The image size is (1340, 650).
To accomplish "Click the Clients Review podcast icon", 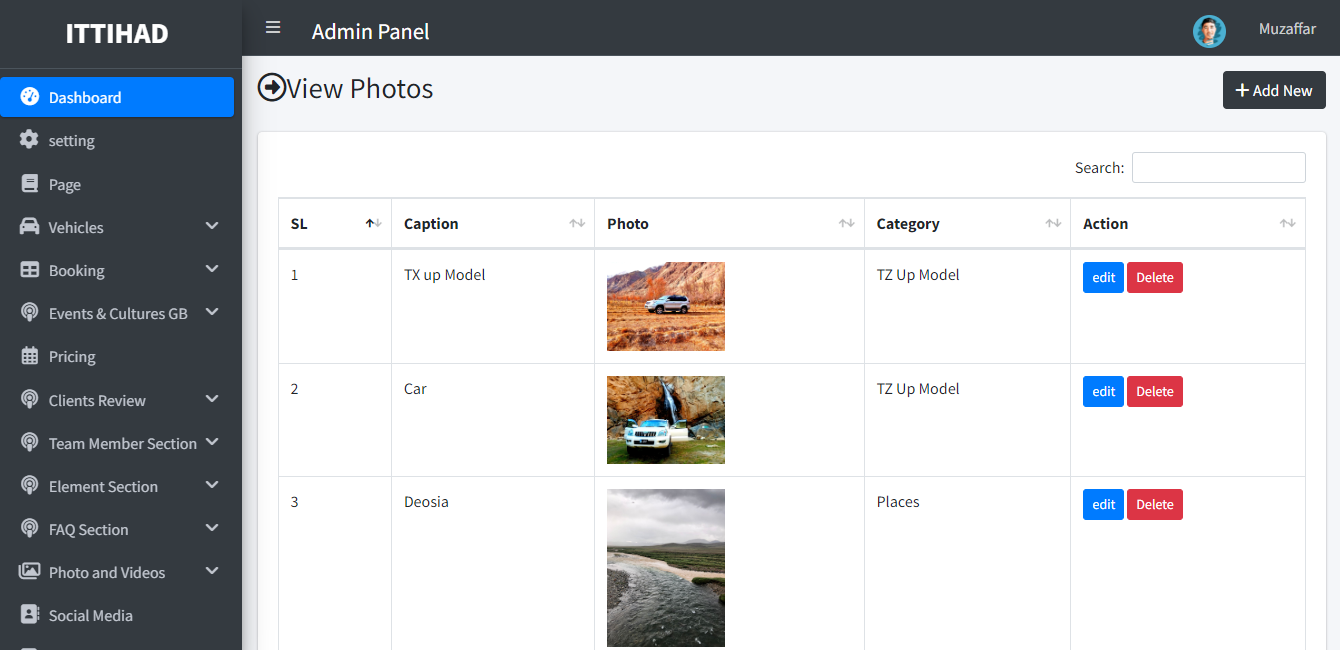I will 30,400.
